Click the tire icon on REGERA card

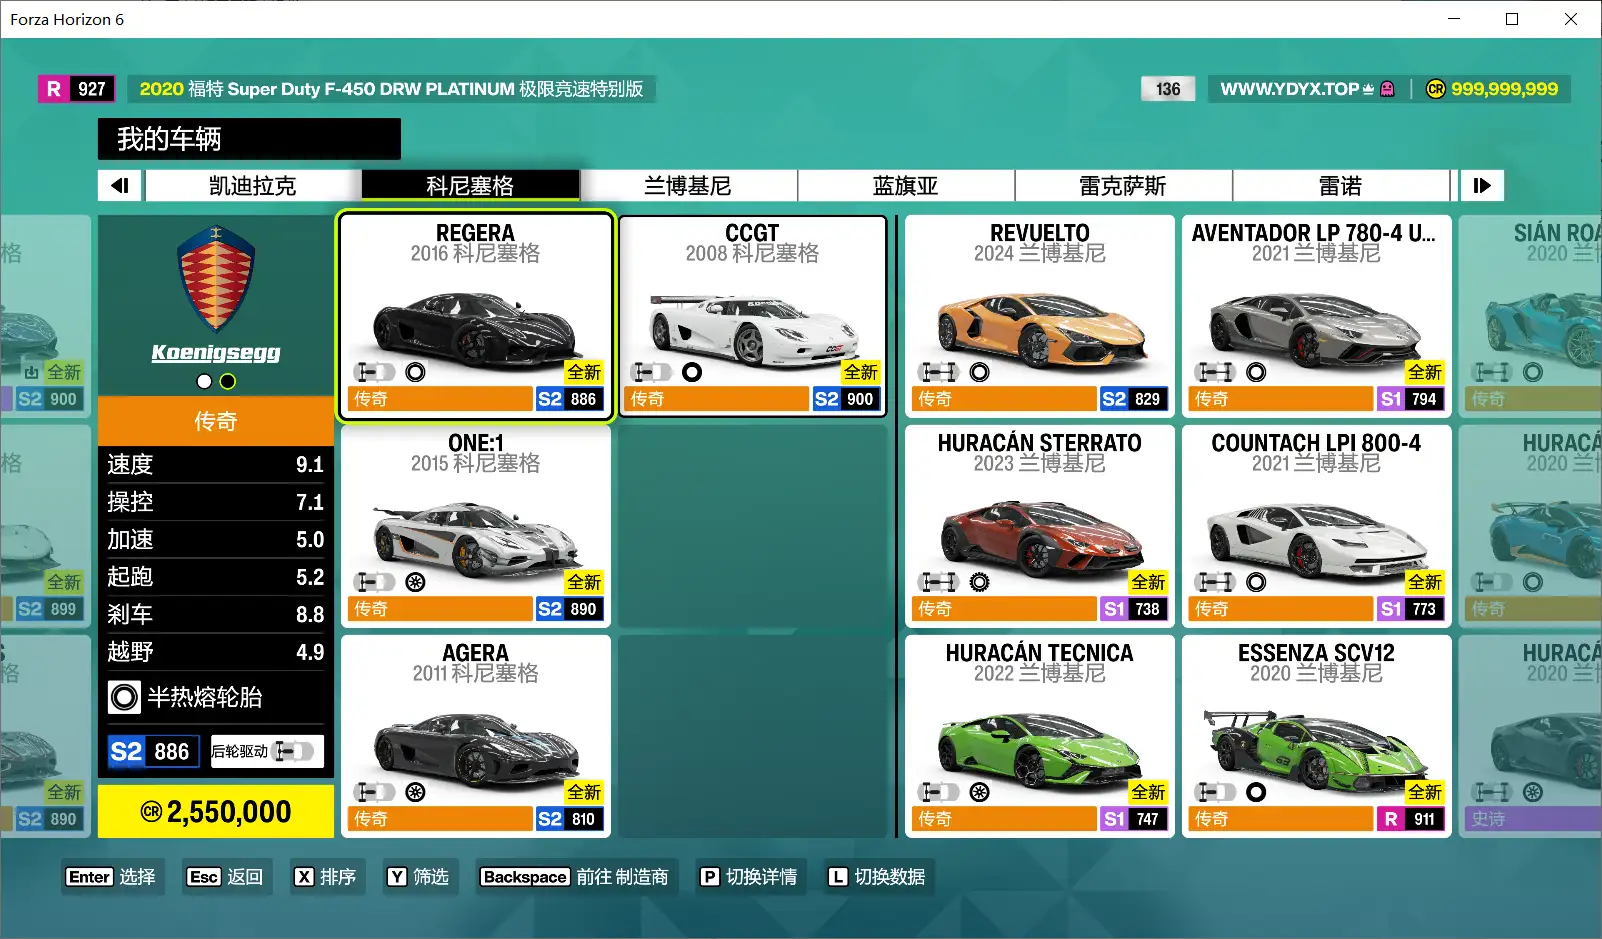click(415, 372)
